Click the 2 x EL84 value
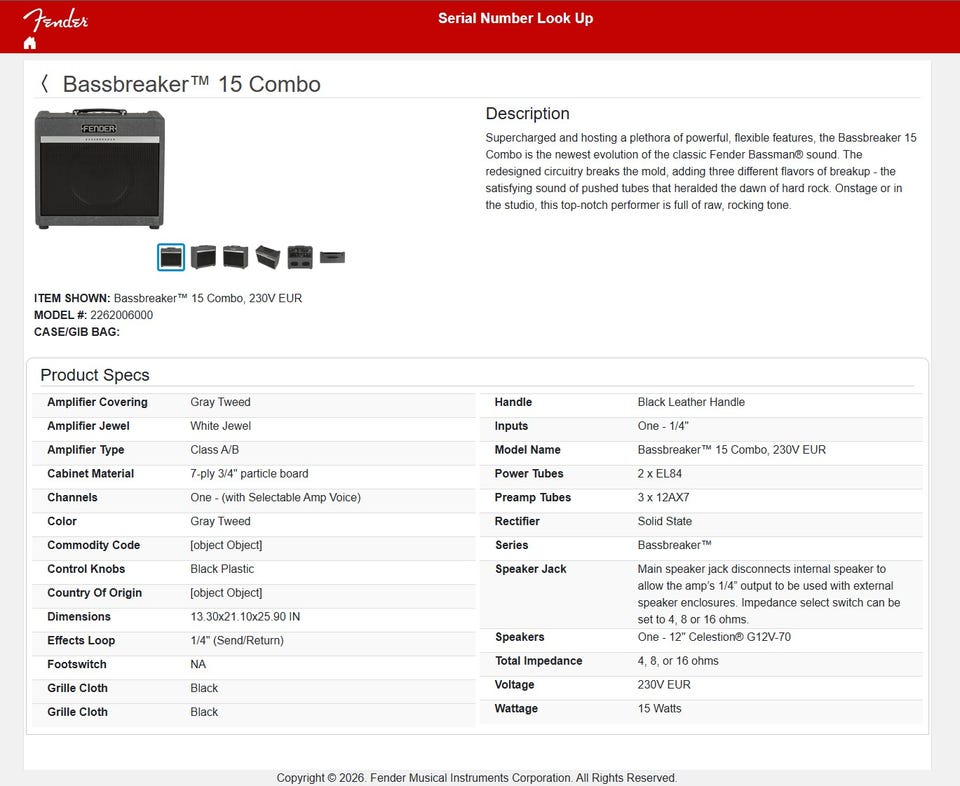960x786 pixels. click(659, 474)
